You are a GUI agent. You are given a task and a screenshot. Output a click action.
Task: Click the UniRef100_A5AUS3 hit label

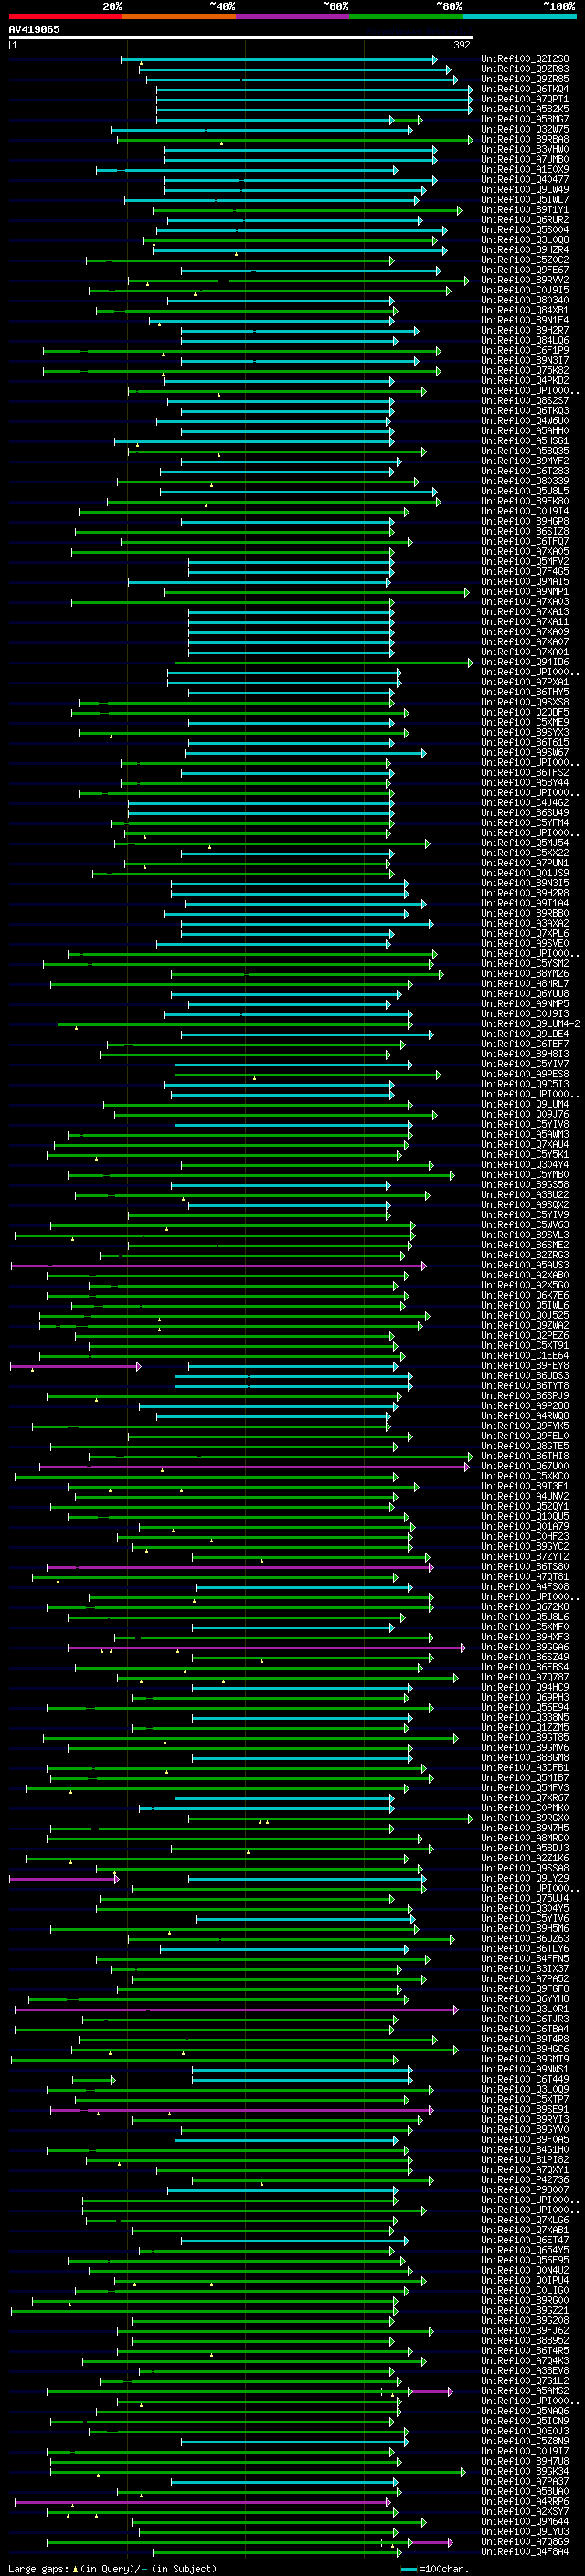coord(525,1265)
